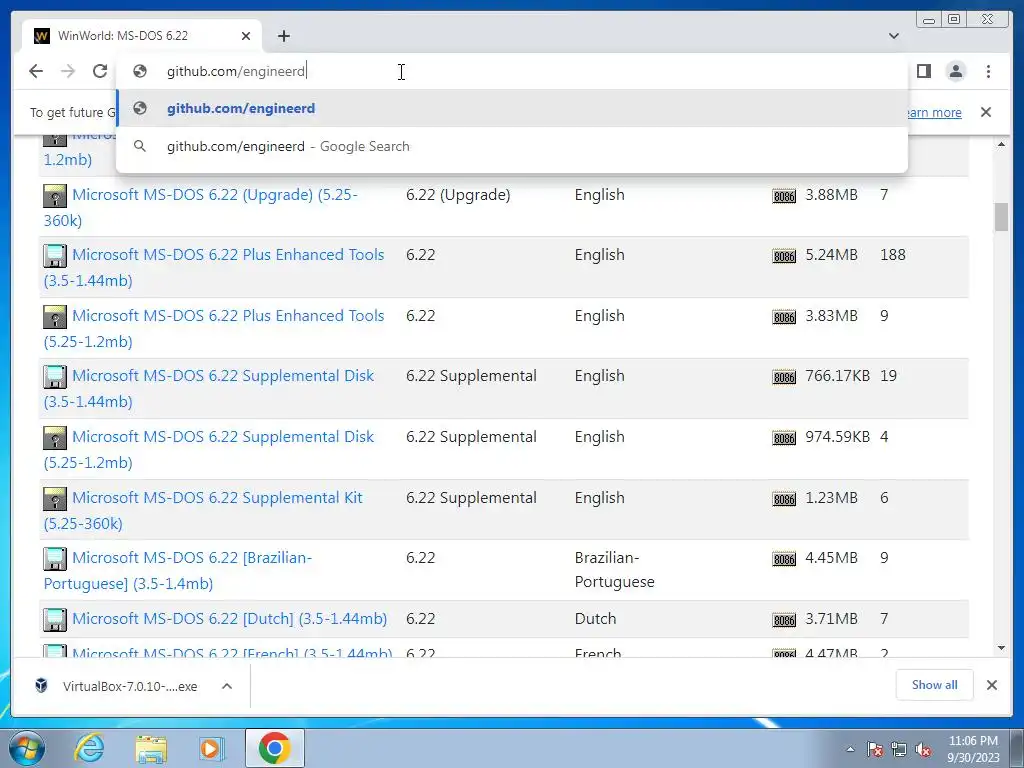Click disk icon beside Supplemental Disk 5.25
This screenshot has width=1024, height=768.
[55, 438]
